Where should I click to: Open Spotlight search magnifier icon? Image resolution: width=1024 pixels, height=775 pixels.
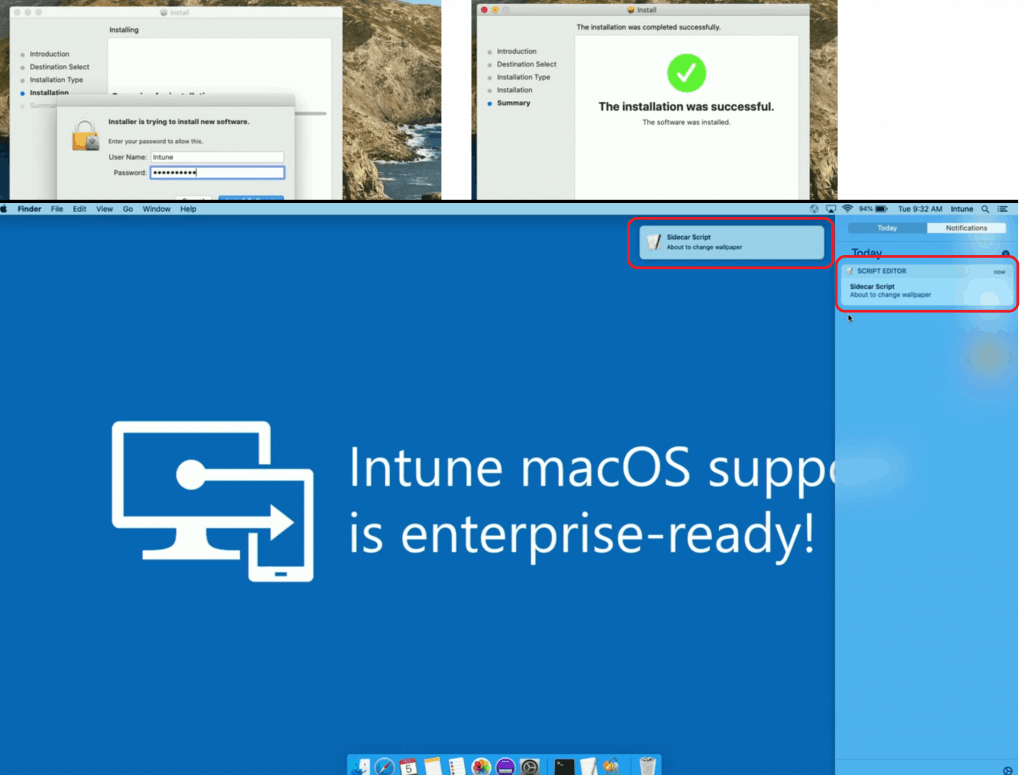[985, 209]
